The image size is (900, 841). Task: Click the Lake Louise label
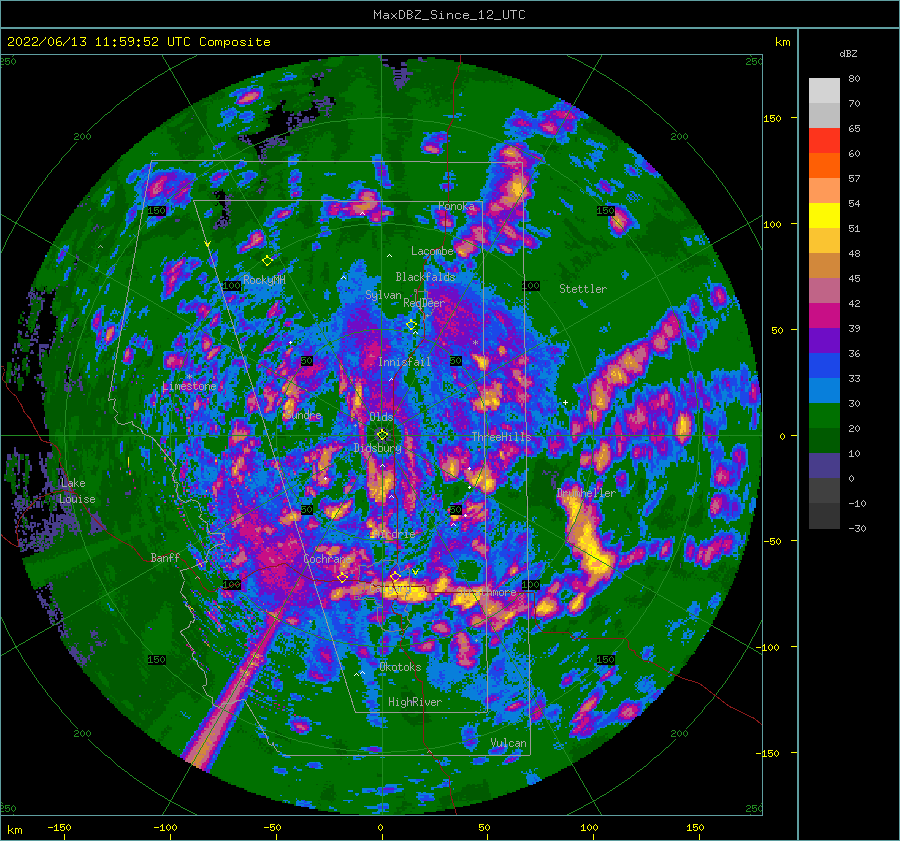tap(77, 491)
